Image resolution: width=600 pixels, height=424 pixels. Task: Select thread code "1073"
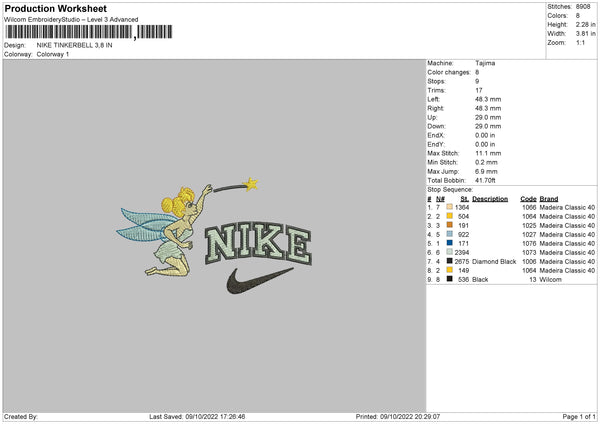click(x=529, y=253)
